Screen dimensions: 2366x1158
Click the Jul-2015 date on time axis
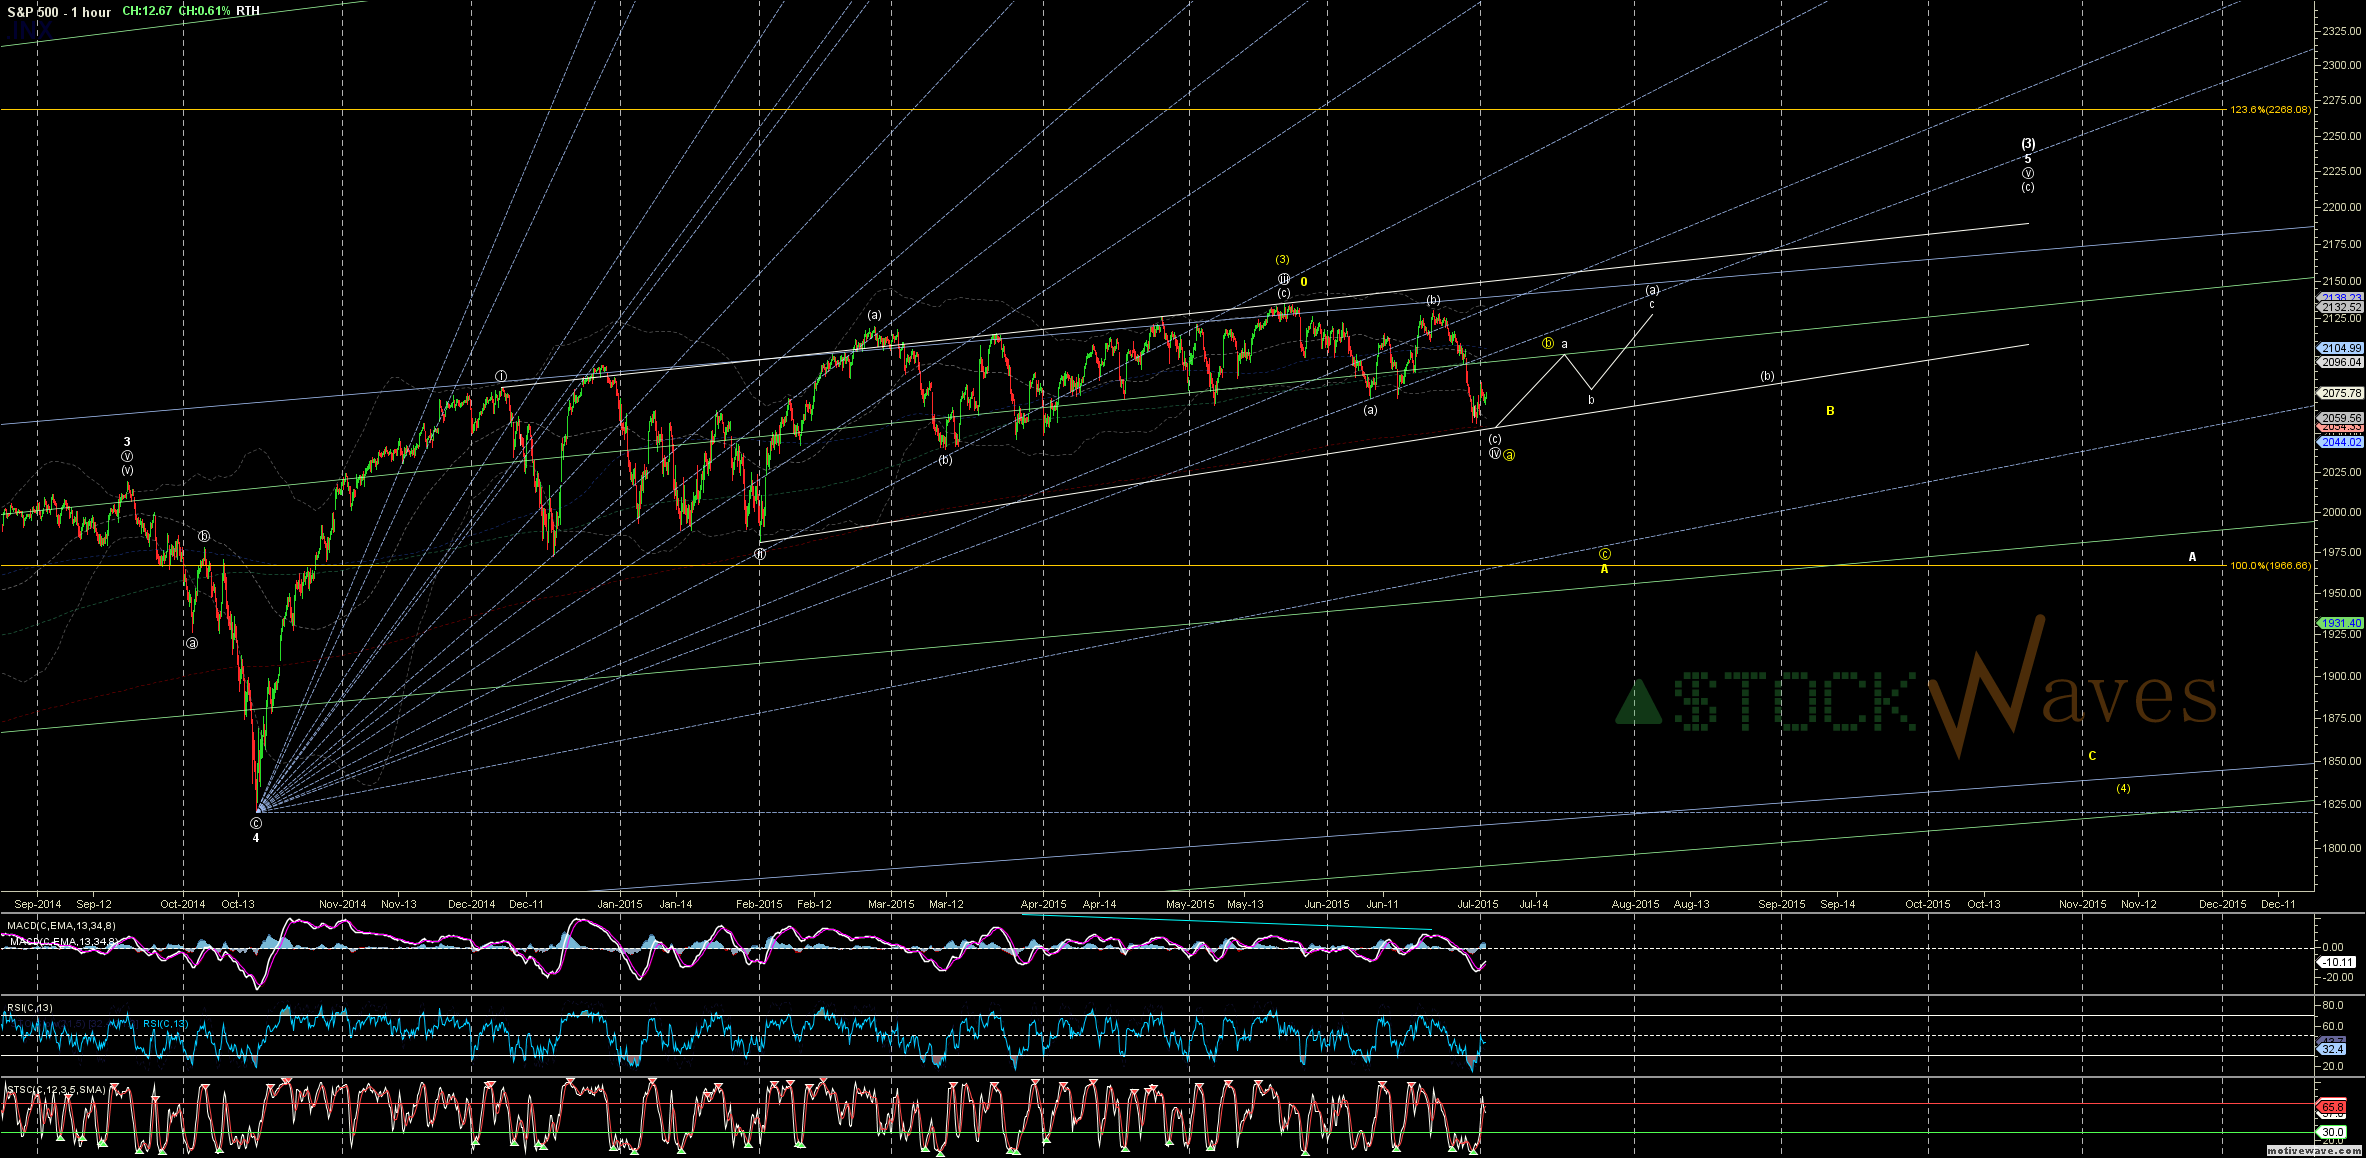(1478, 904)
